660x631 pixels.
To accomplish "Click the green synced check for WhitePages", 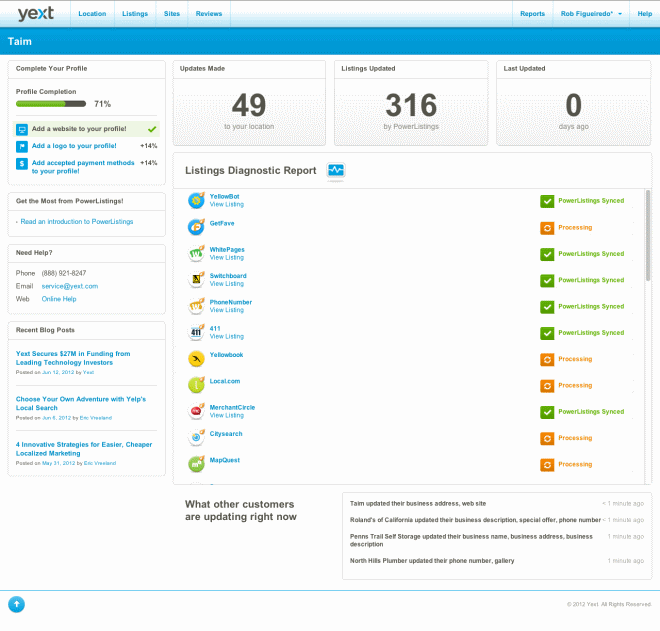I will pos(547,254).
